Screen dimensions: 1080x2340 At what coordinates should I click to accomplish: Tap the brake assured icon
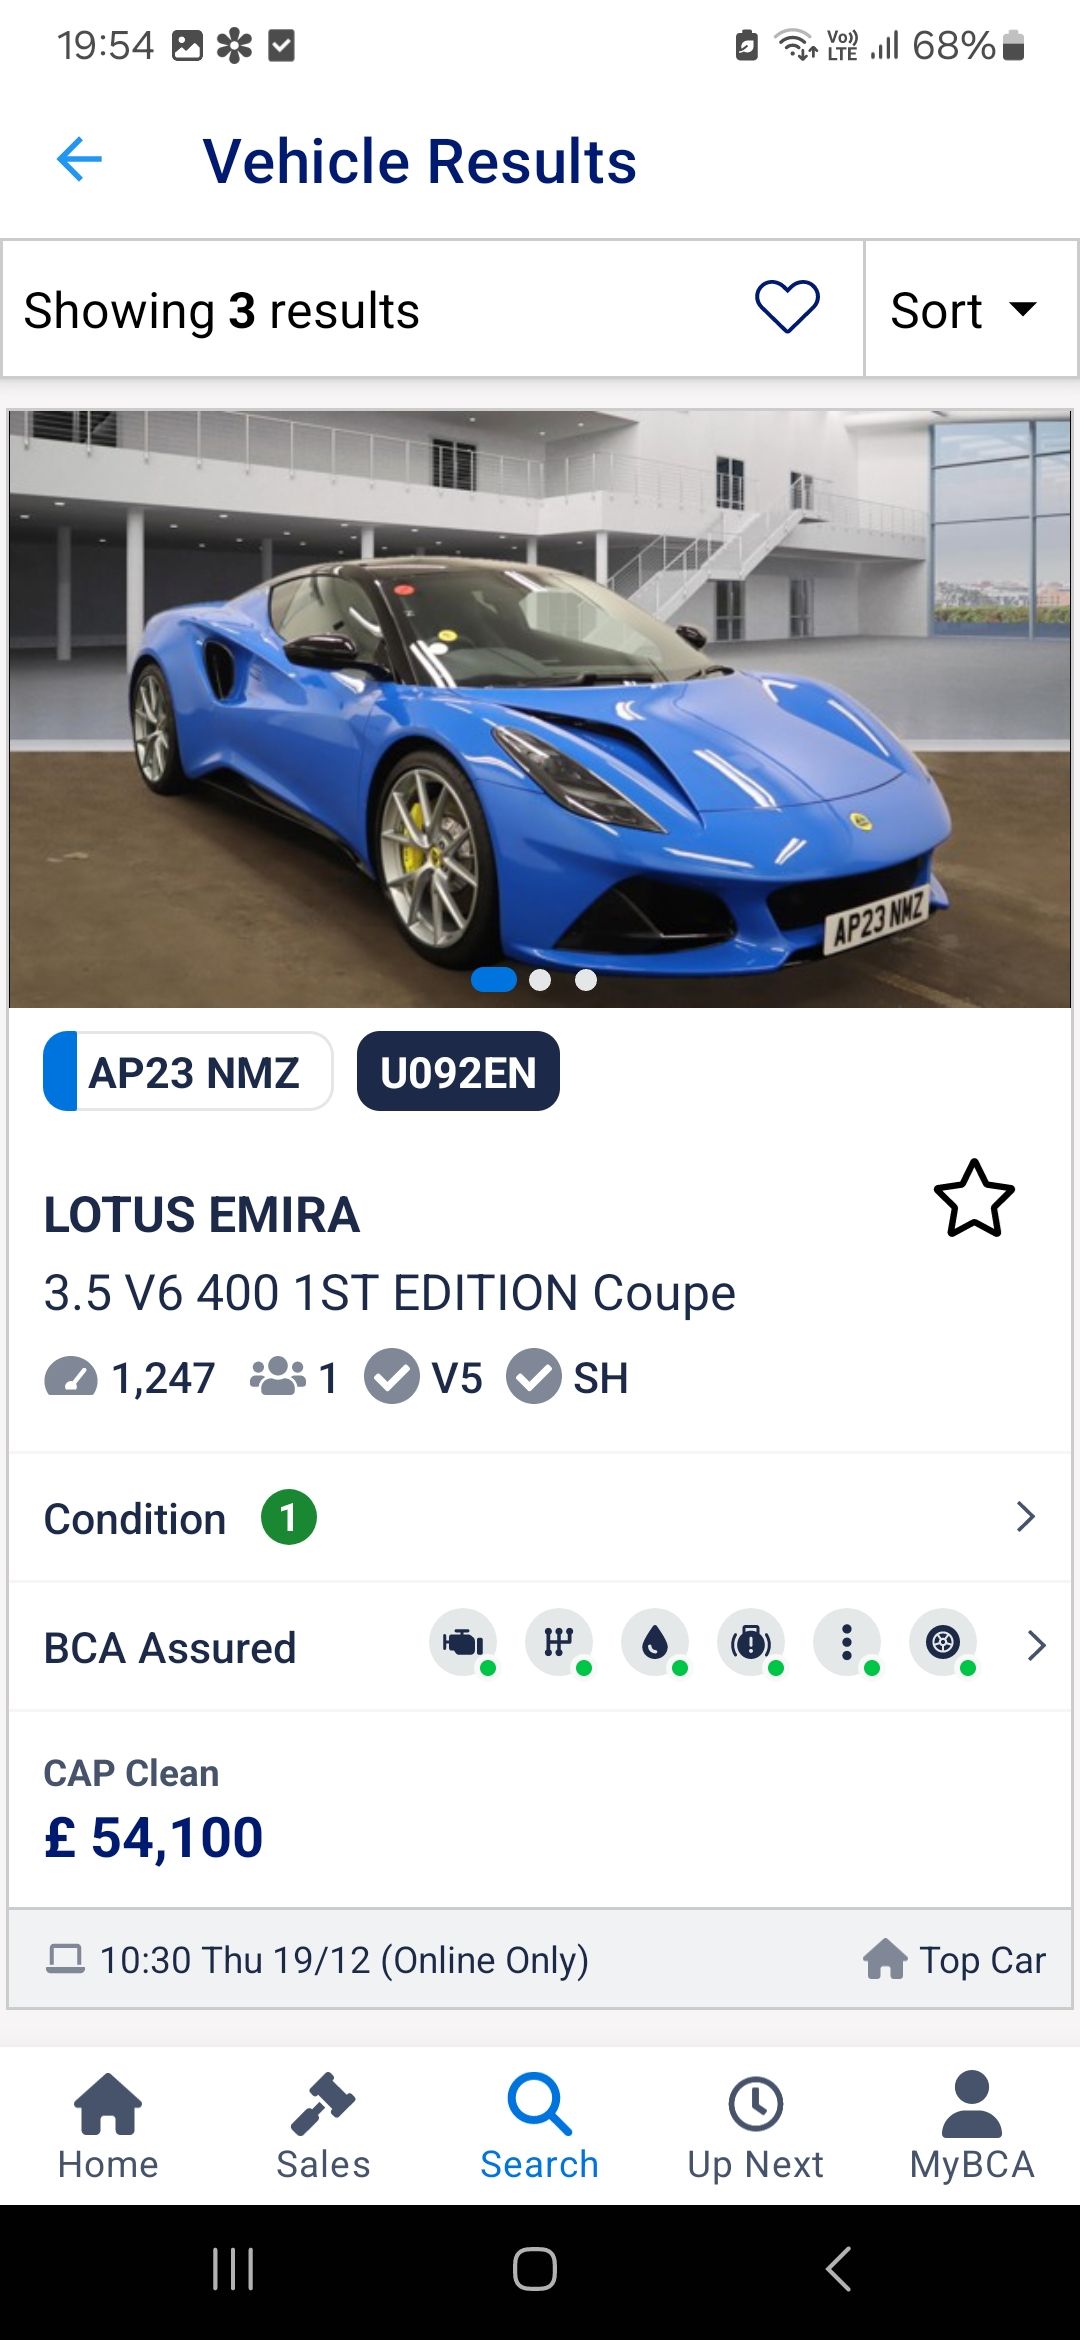pyautogui.click(x=751, y=1643)
